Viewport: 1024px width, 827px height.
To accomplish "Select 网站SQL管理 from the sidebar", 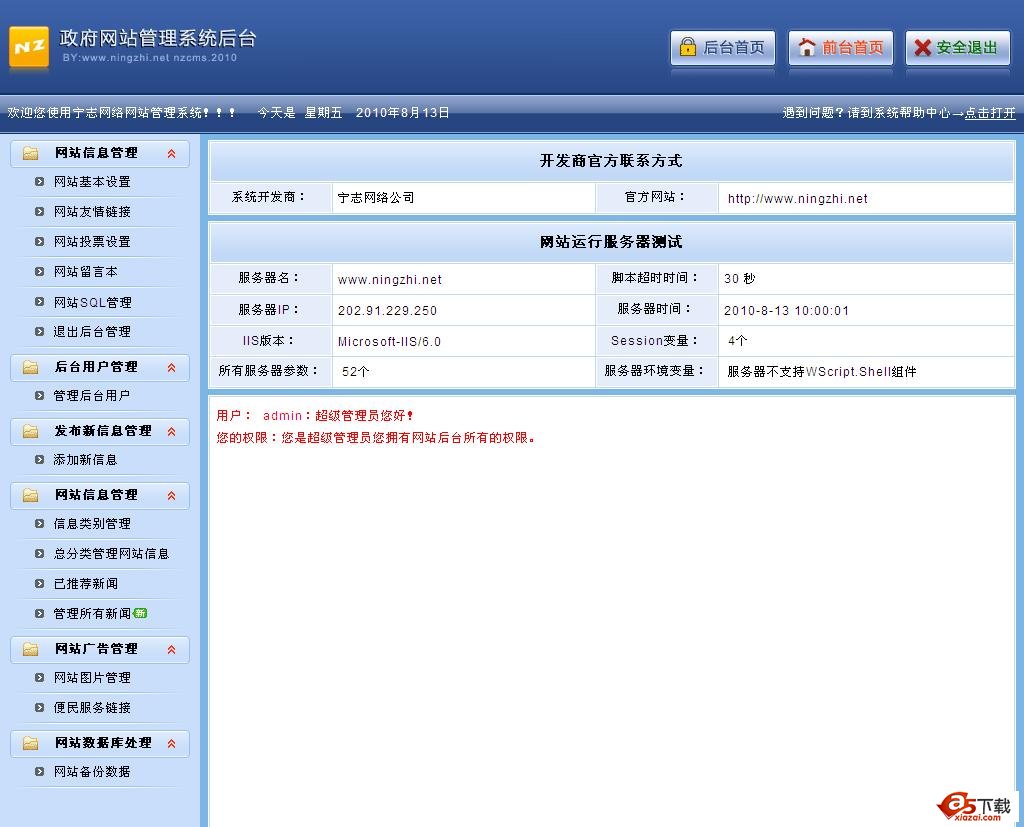I will tap(92, 302).
